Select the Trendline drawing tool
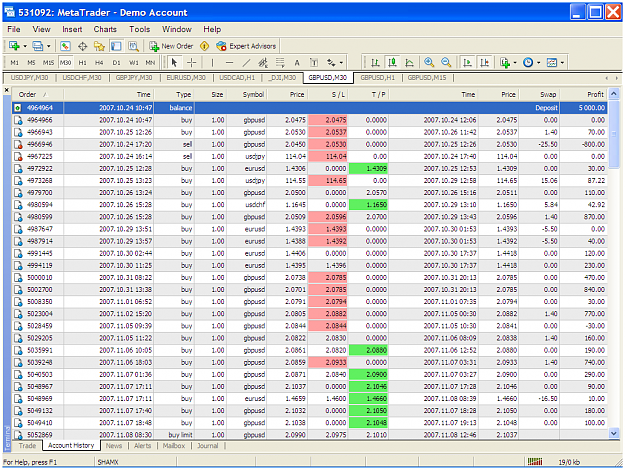The width and height of the screenshot is (625, 470). point(246,63)
